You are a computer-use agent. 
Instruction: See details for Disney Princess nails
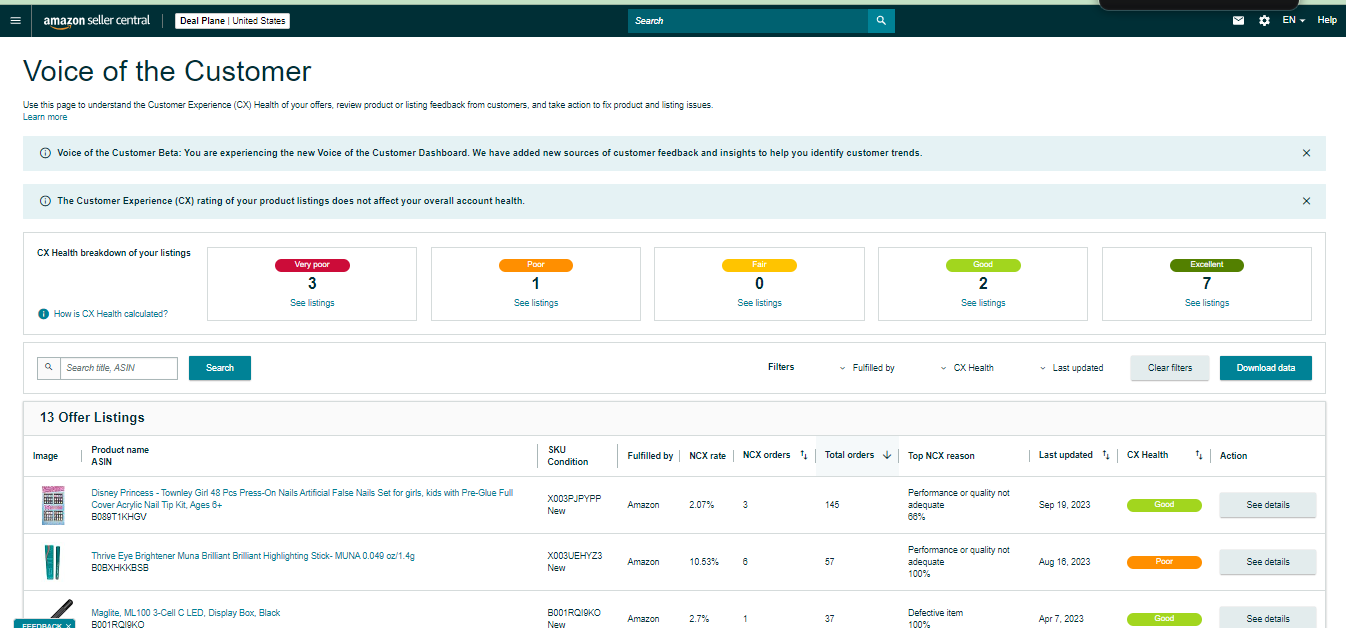pos(1268,505)
